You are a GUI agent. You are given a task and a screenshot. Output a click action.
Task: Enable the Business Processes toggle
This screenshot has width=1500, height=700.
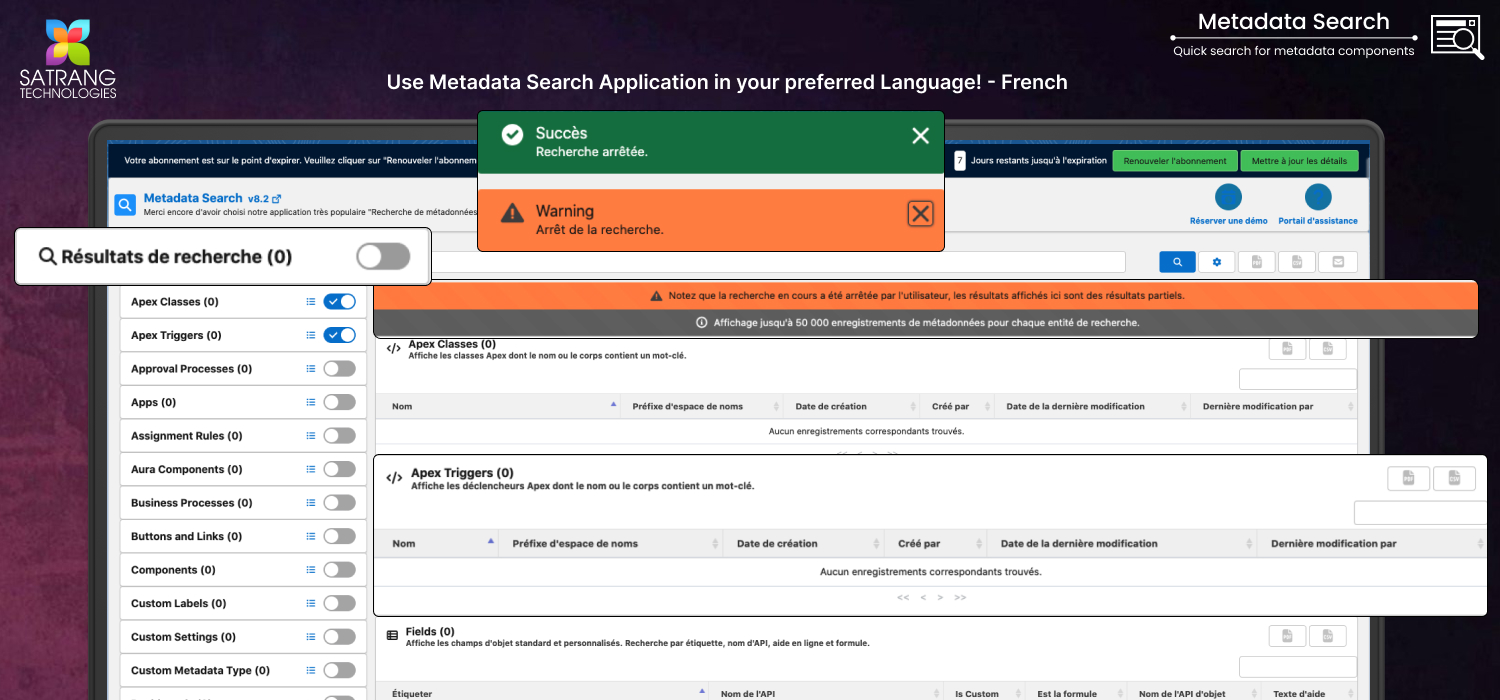(340, 503)
